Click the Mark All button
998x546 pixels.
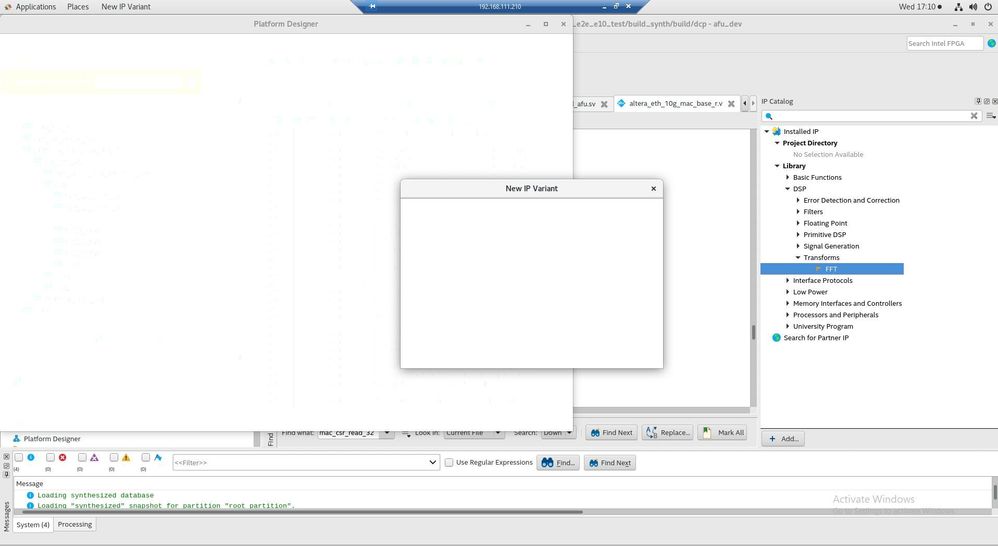point(722,433)
